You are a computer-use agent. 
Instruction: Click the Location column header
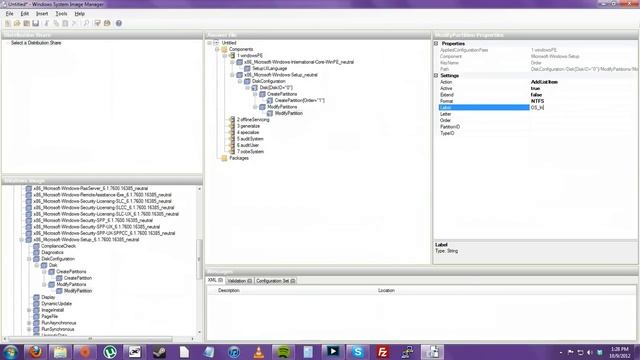coord(386,291)
